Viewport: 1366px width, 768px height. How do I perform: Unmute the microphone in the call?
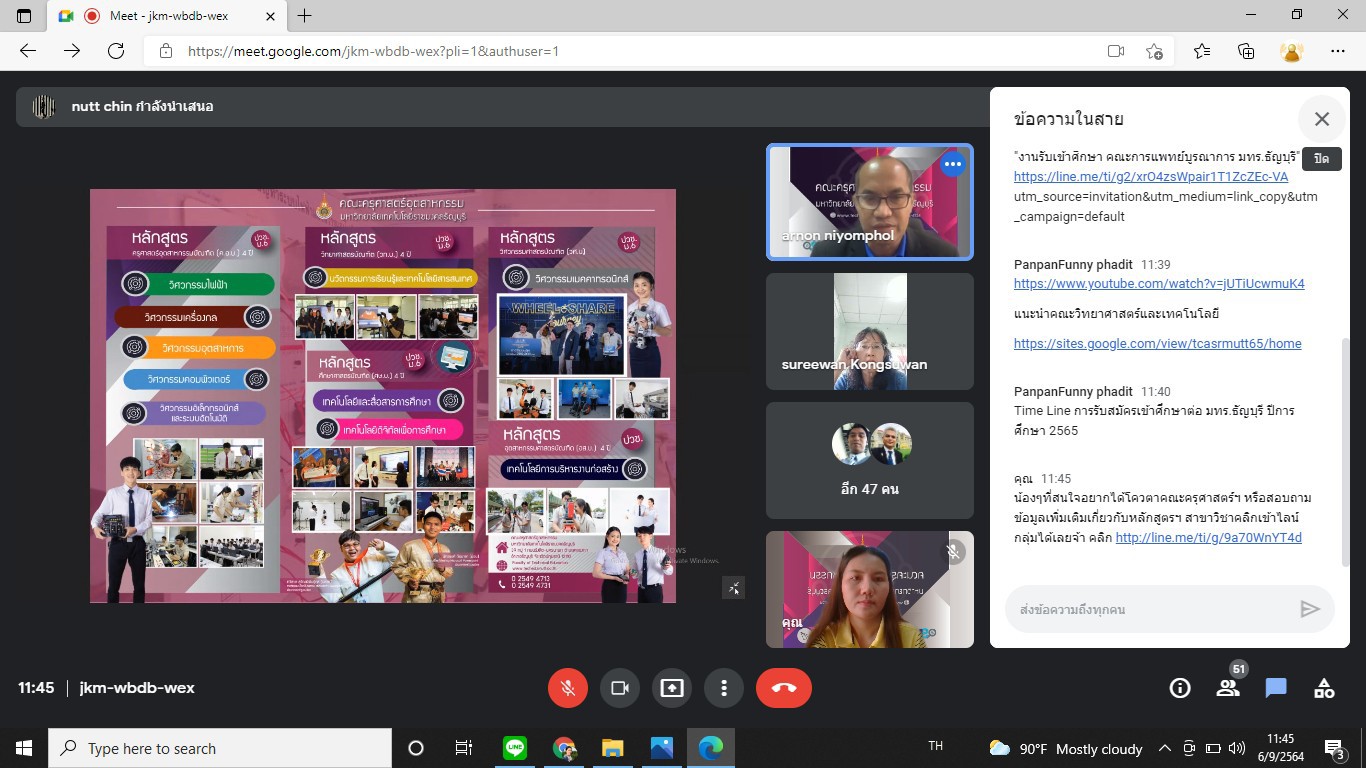coord(567,688)
